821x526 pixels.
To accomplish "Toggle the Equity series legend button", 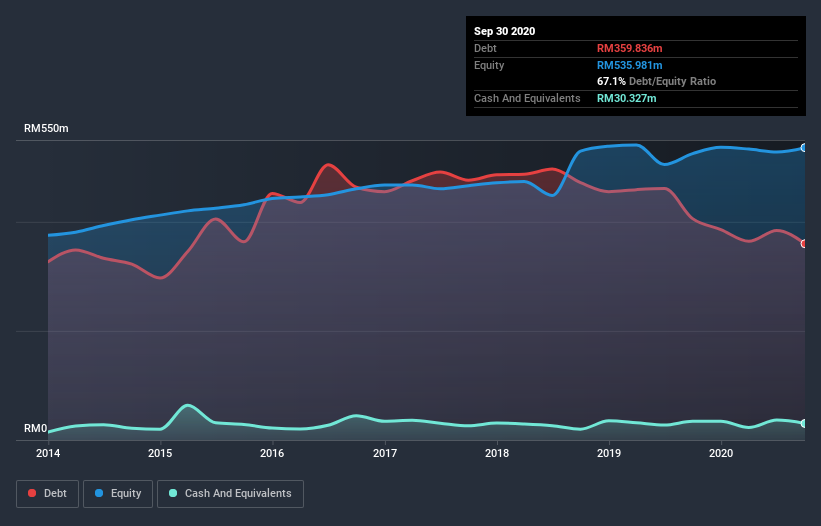I will (x=118, y=494).
